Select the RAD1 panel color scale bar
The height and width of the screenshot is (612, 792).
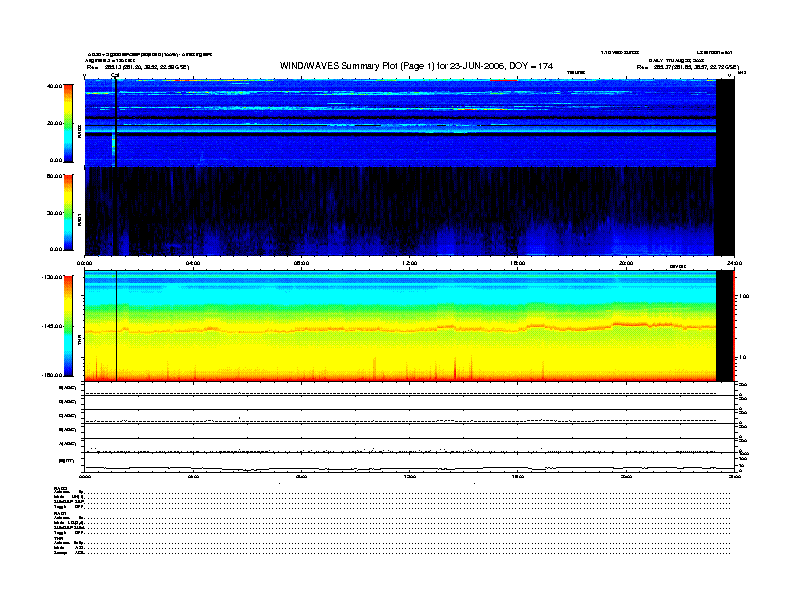click(68, 213)
